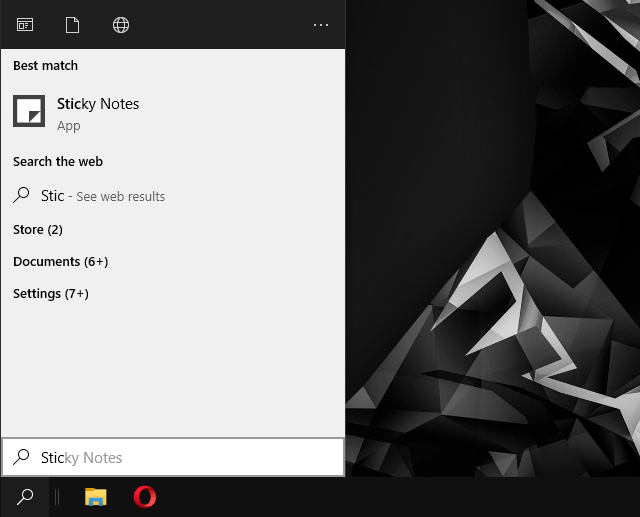Open the more options ellipsis menu
The width and height of the screenshot is (640, 517).
(321, 25)
